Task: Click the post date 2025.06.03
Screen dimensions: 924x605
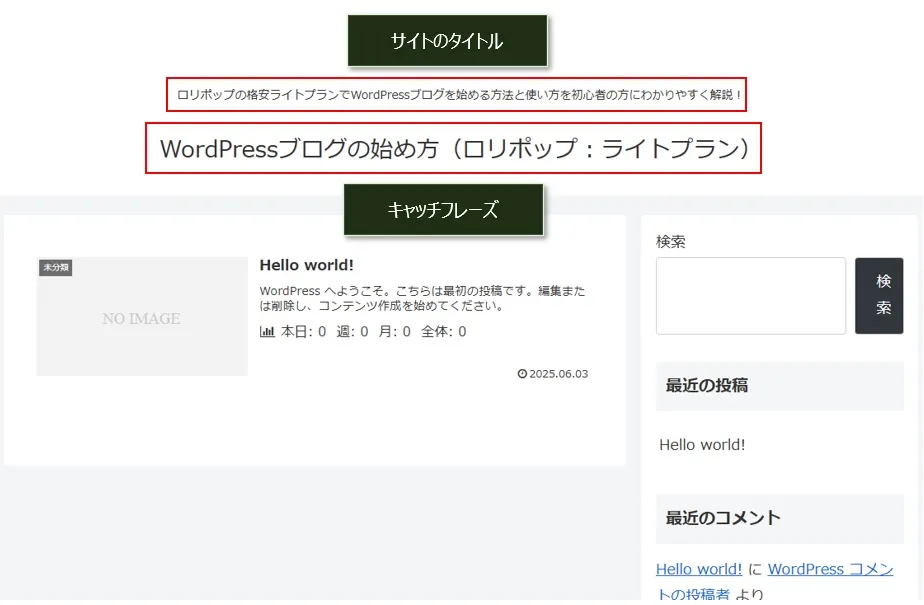Action: [558, 374]
